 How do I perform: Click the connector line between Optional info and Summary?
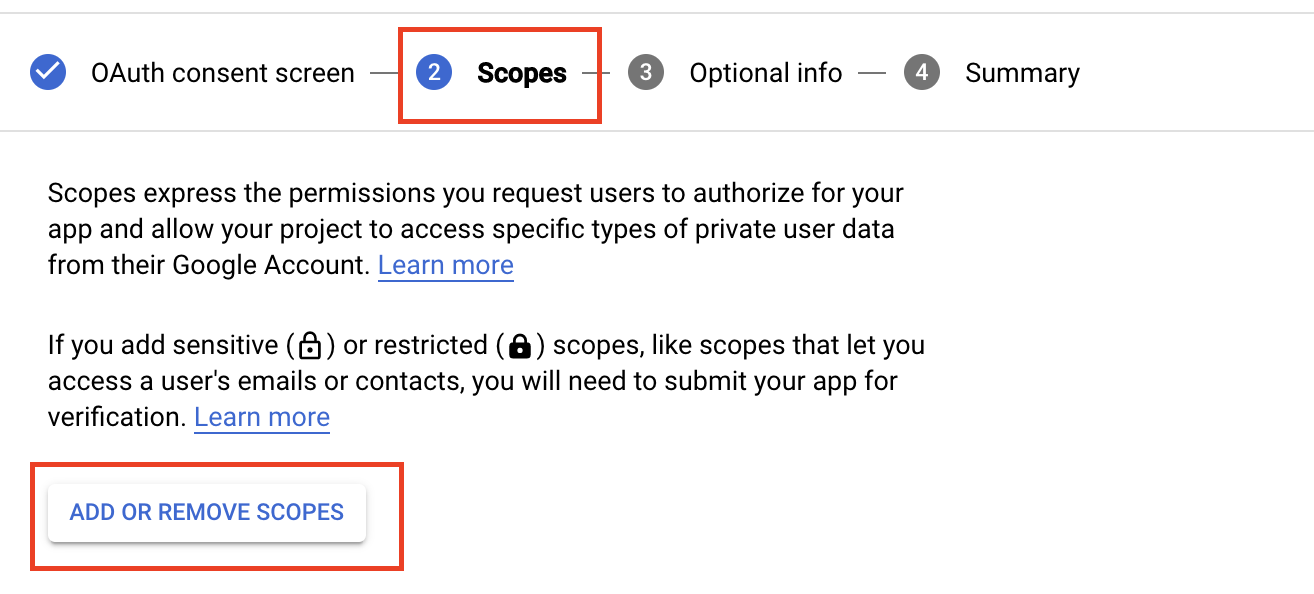[872, 73]
